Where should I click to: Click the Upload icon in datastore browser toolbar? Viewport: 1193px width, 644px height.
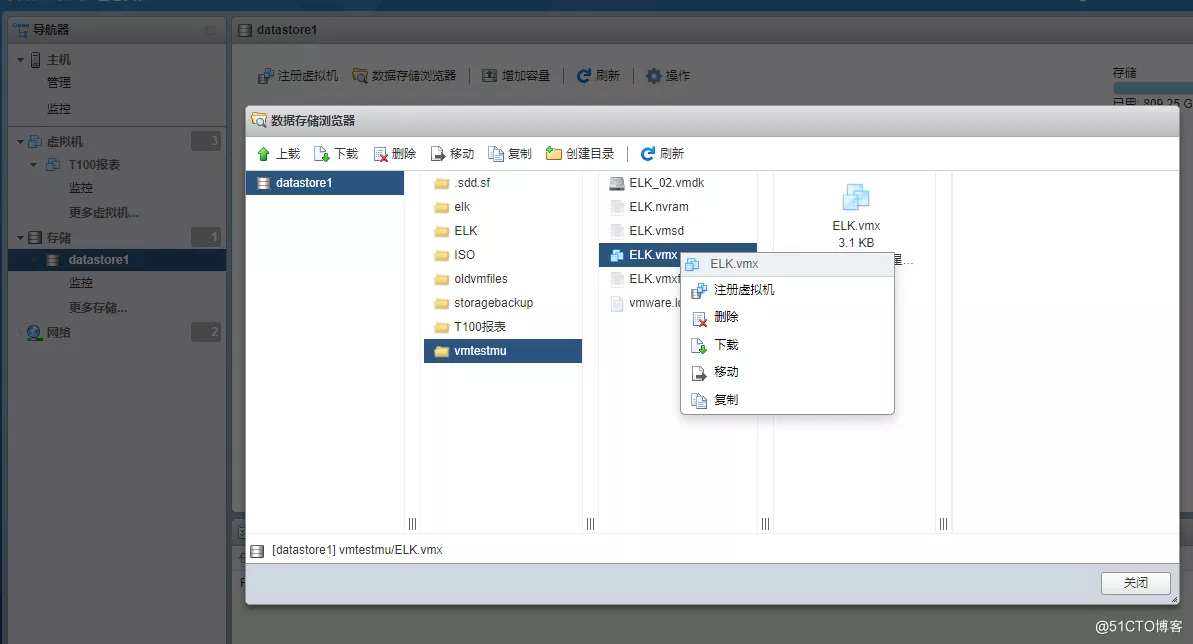[264, 154]
